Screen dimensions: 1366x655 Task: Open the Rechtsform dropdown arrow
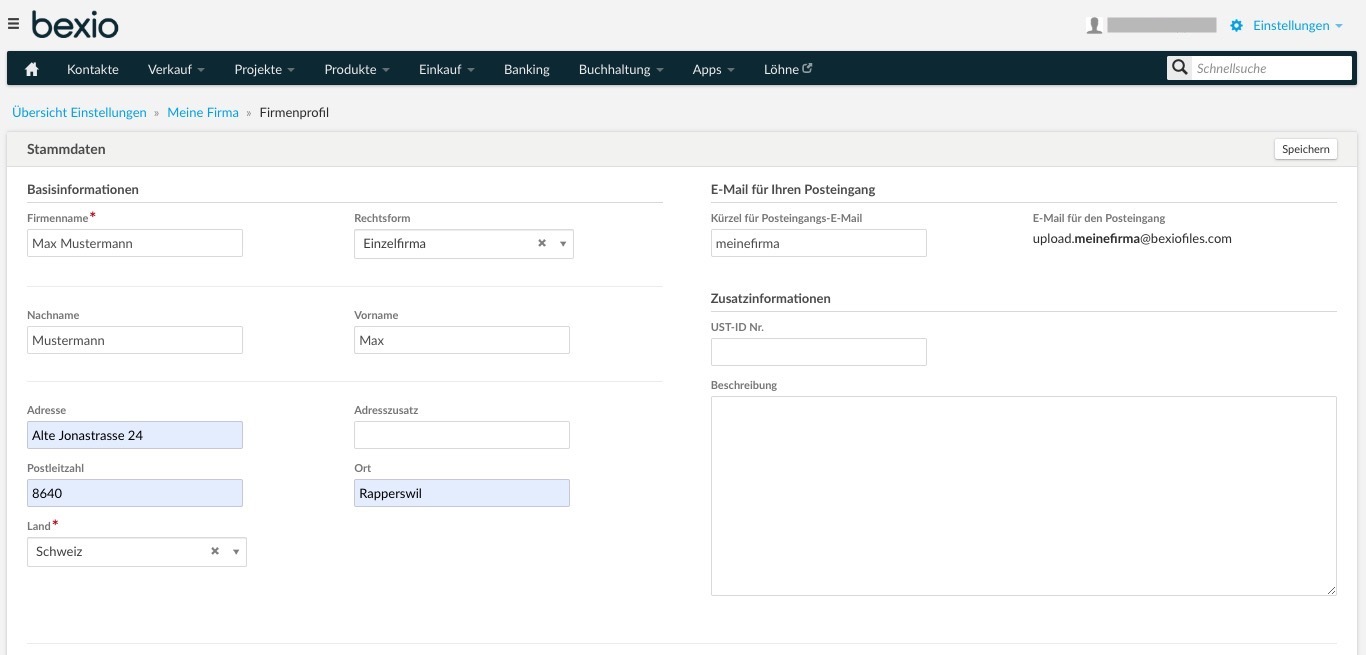(562, 244)
